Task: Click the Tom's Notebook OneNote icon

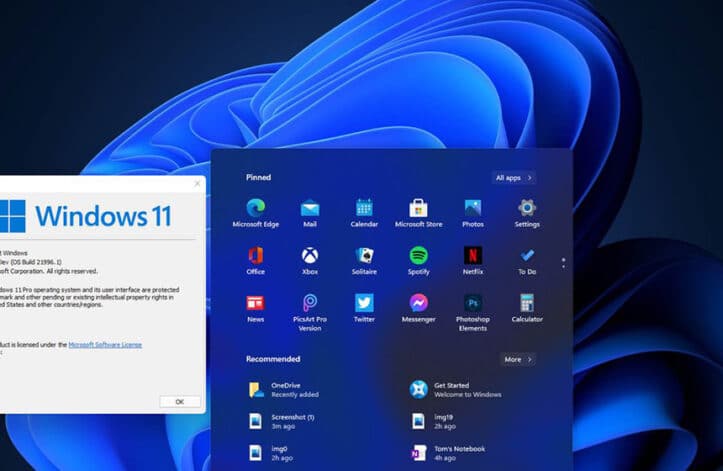Action: 418,453
